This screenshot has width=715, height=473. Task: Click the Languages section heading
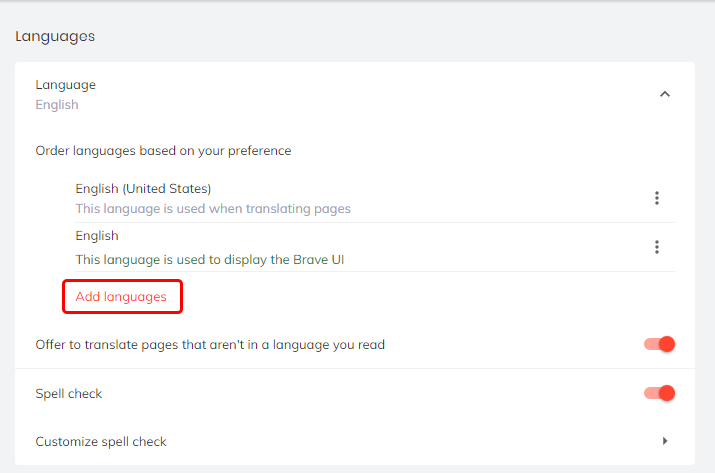(55, 37)
